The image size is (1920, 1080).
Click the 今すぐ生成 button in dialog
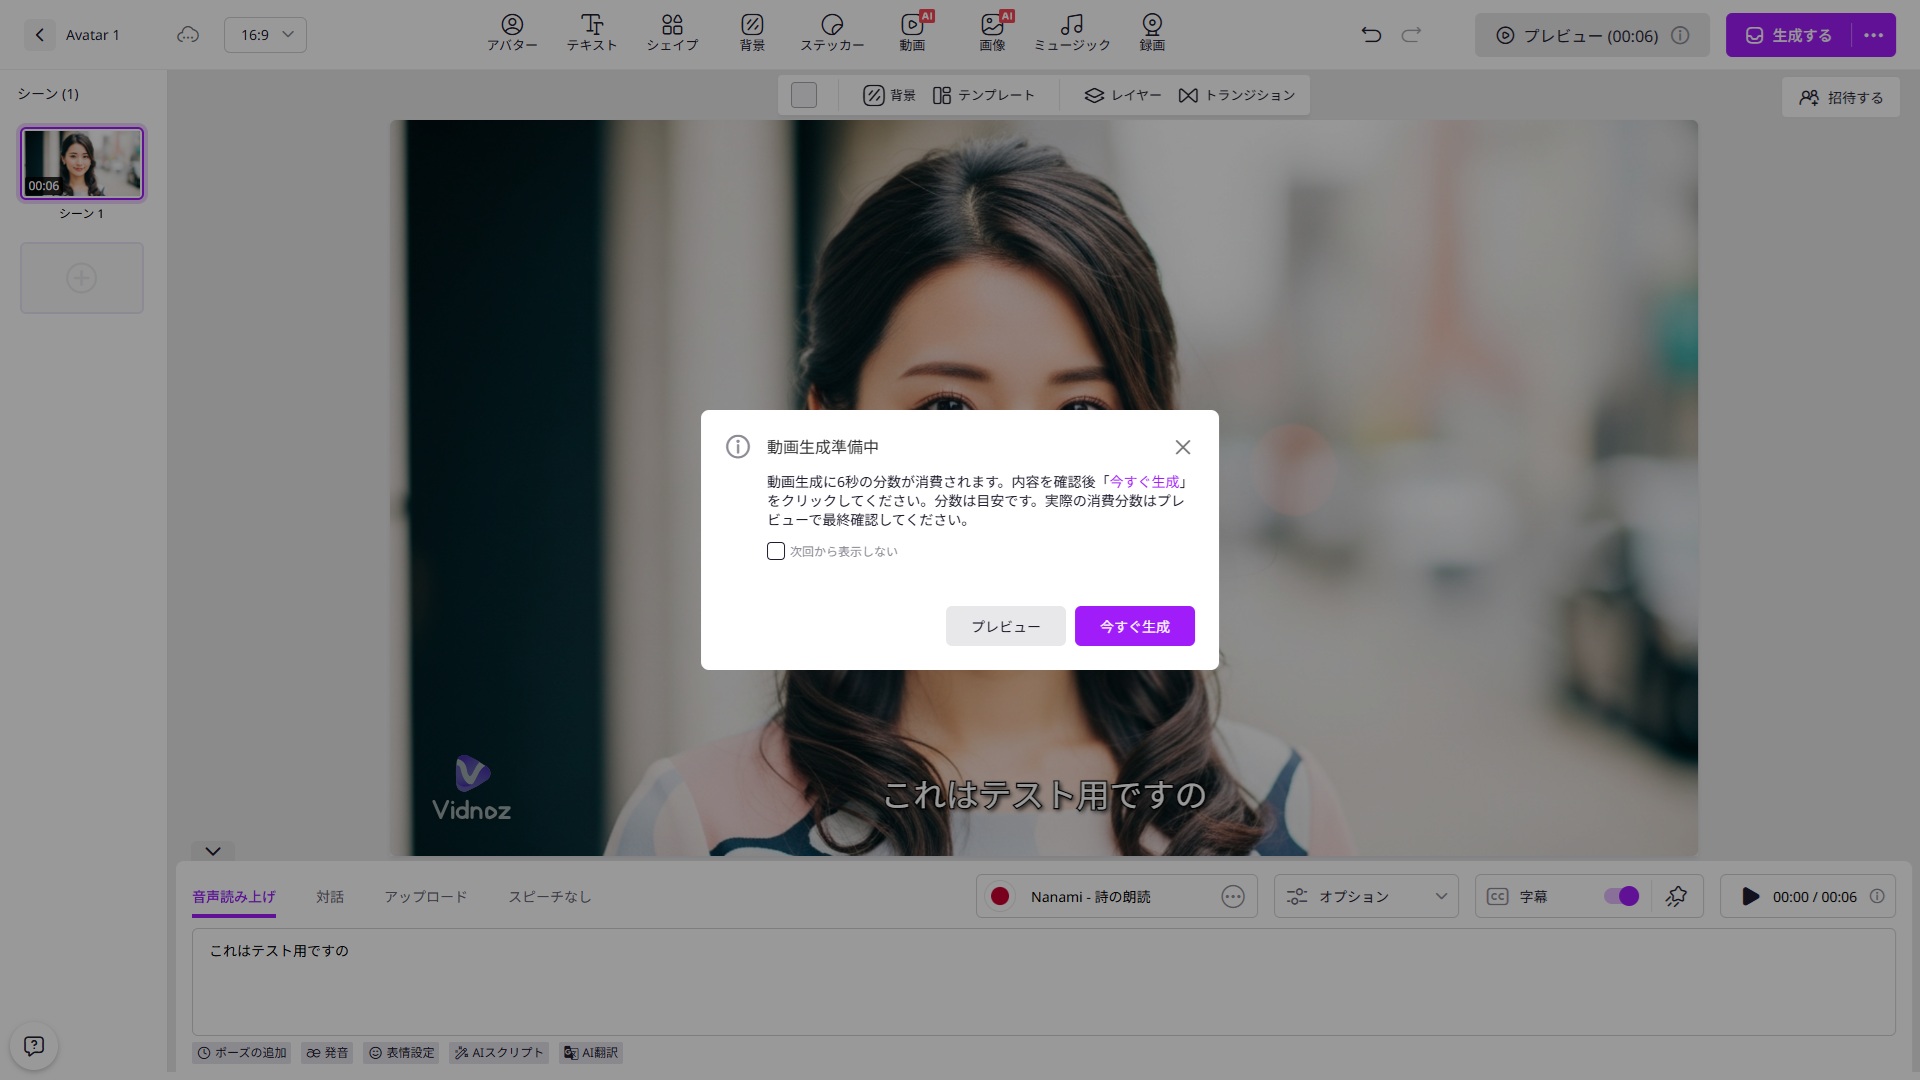[x=1134, y=626]
